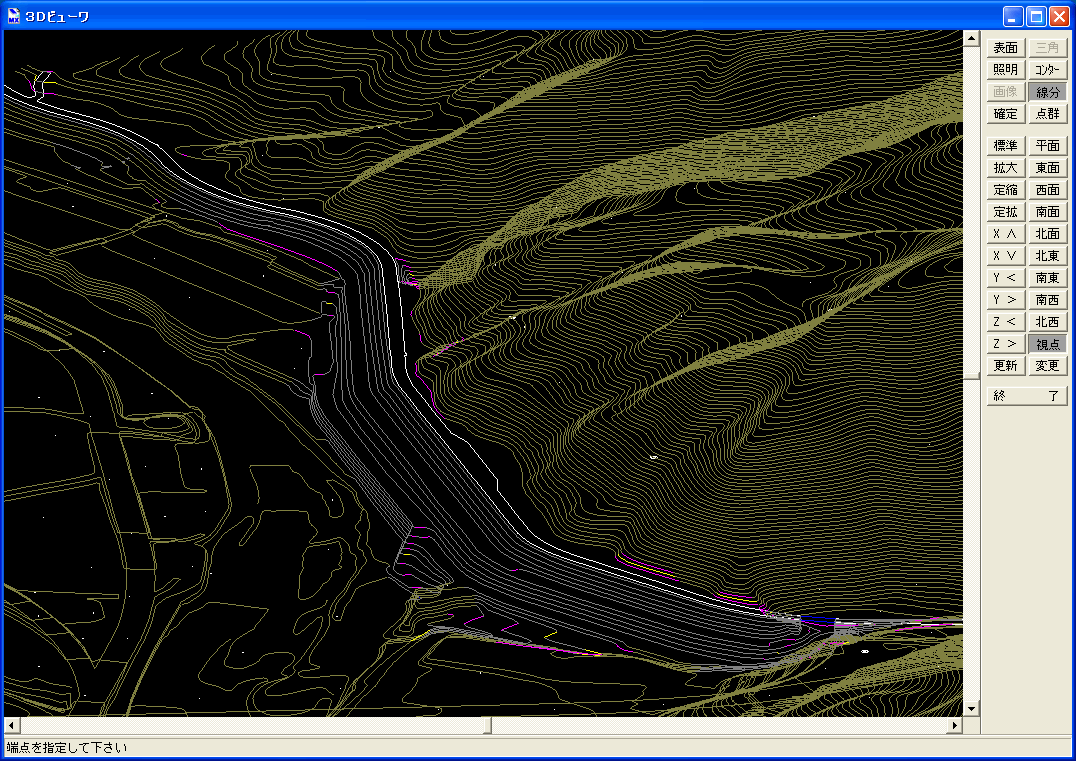
Task: Switch to the 北東 (northeast) view
Action: pos(1048,255)
